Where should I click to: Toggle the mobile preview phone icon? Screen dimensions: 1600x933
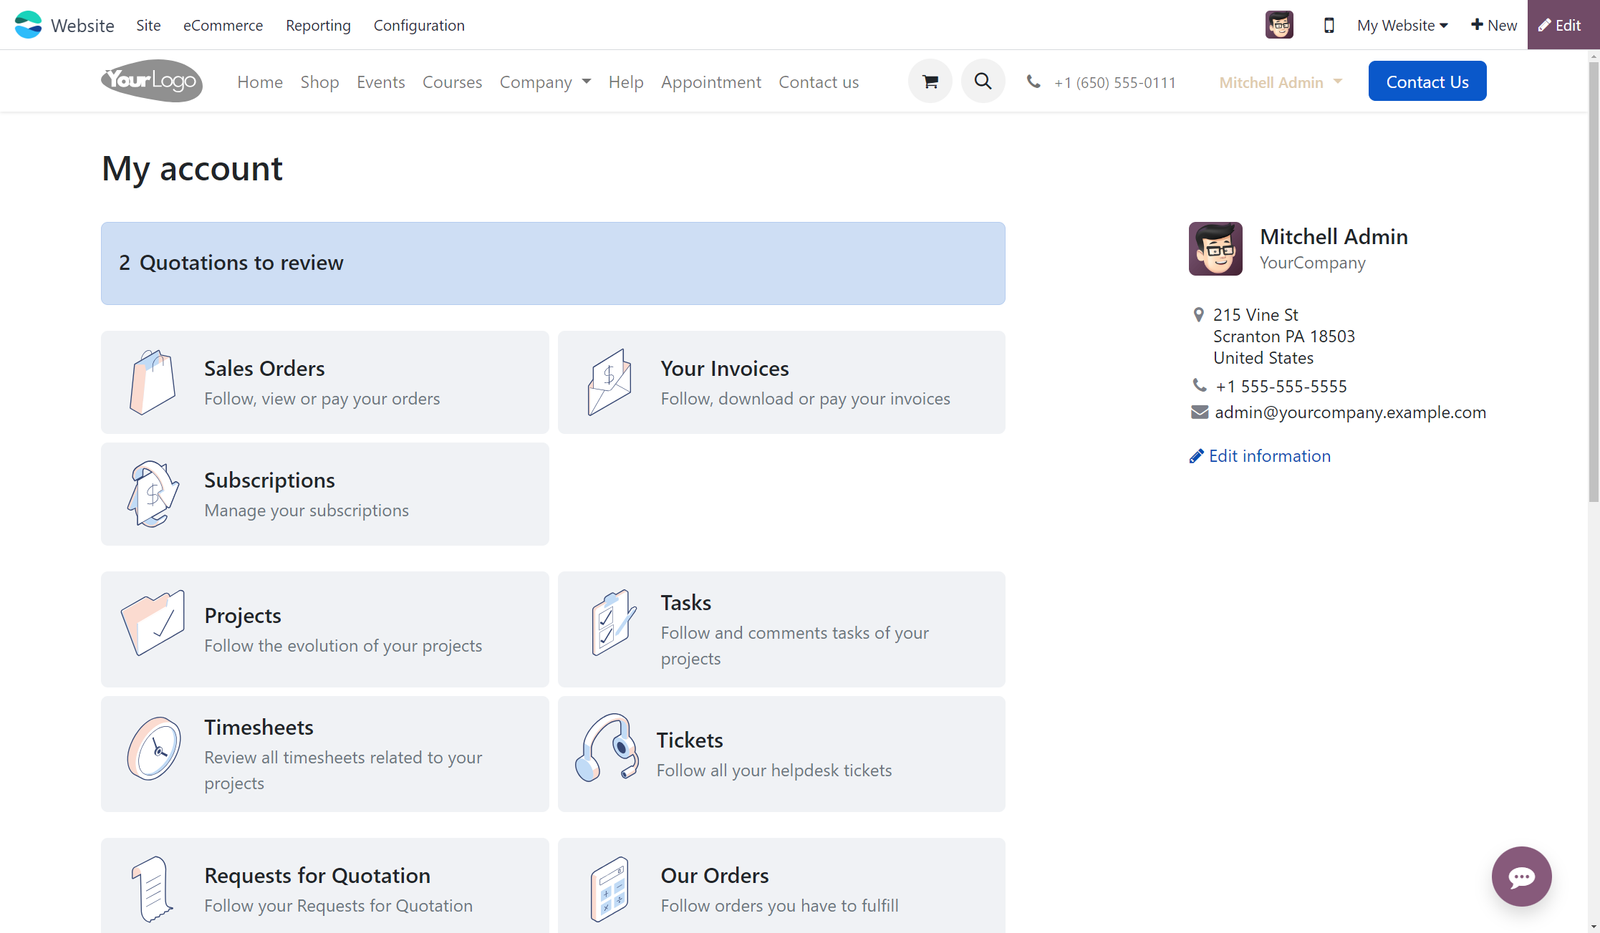(x=1328, y=25)
